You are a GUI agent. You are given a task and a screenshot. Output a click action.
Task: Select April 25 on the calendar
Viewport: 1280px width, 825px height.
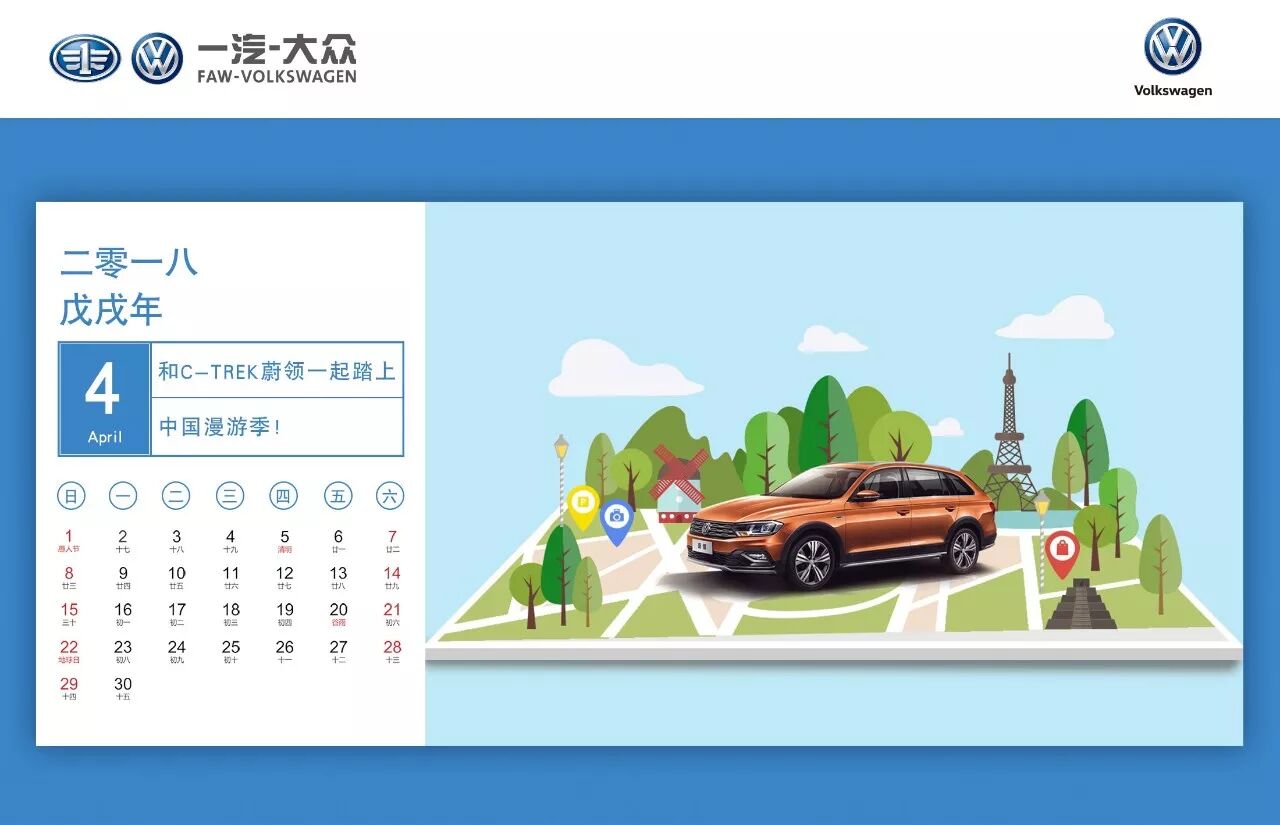(231, 651)
